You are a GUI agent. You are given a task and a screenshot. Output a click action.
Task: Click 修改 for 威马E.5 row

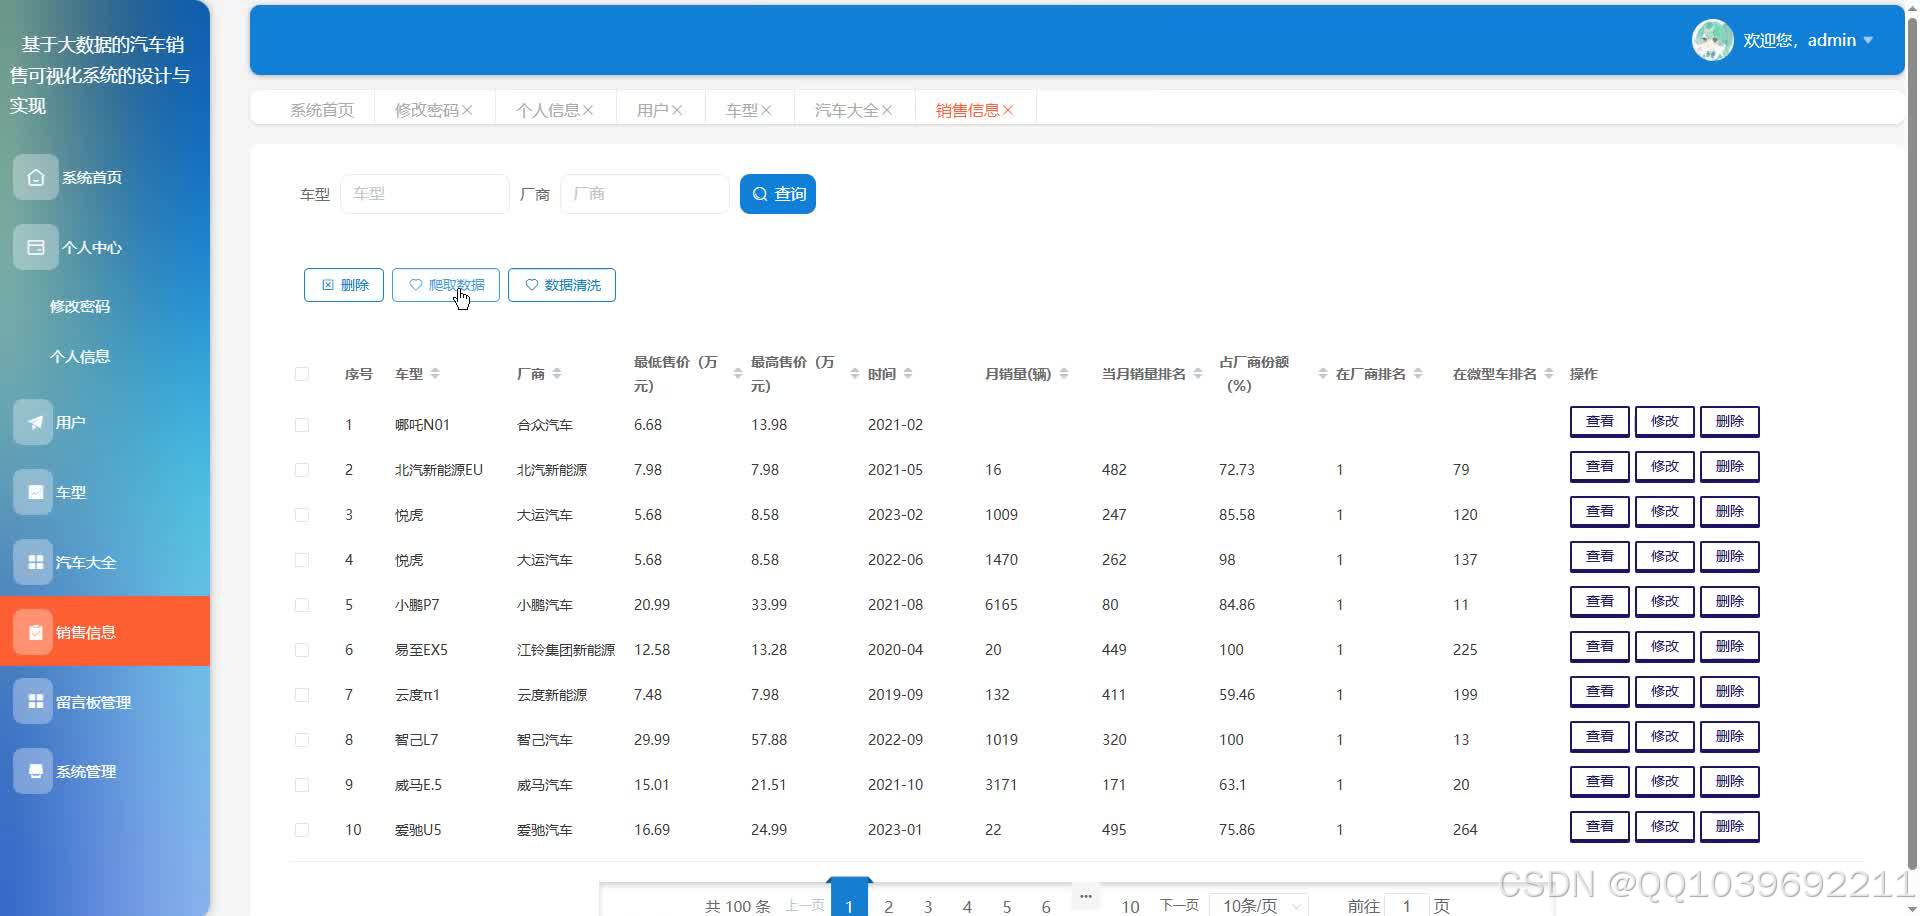[1665, 782]
